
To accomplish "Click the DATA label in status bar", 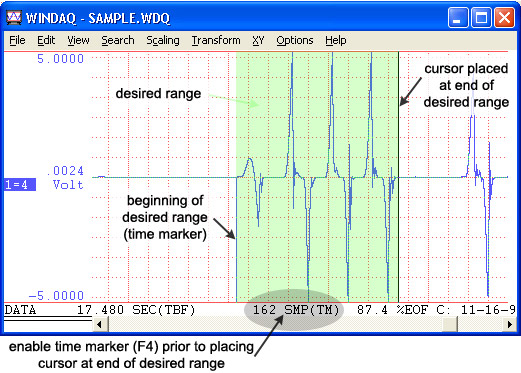I will [x=20, y=310].
